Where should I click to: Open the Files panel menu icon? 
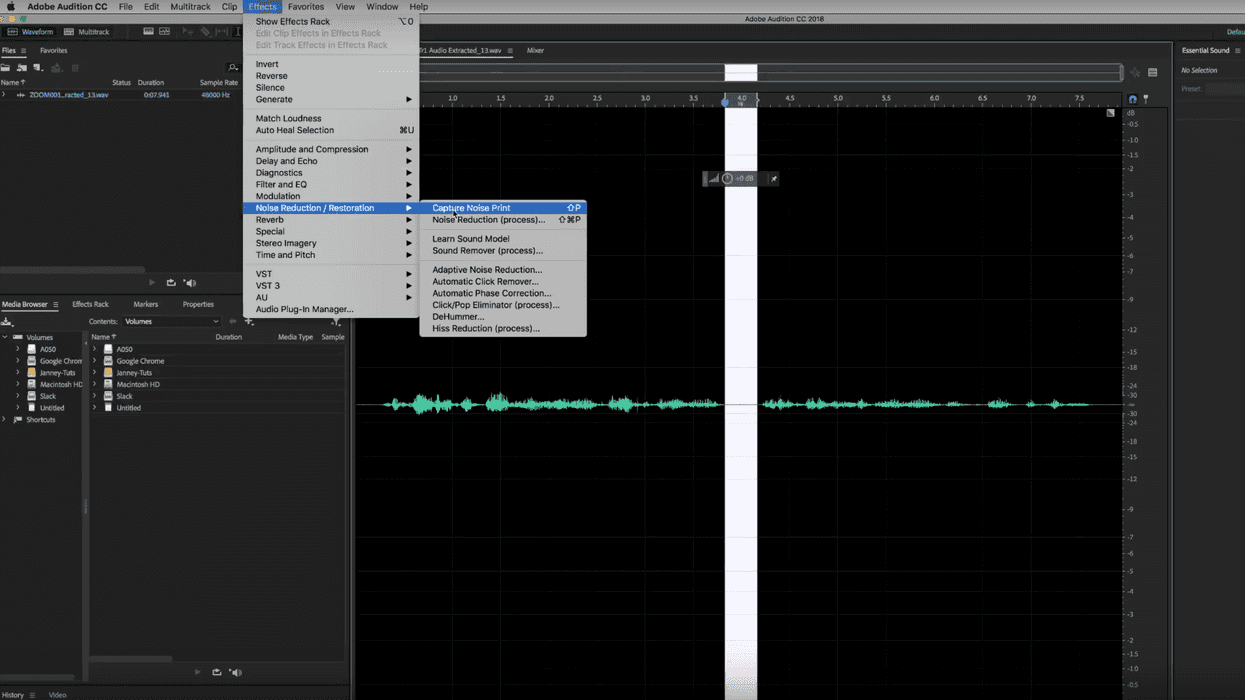[23, 50]
